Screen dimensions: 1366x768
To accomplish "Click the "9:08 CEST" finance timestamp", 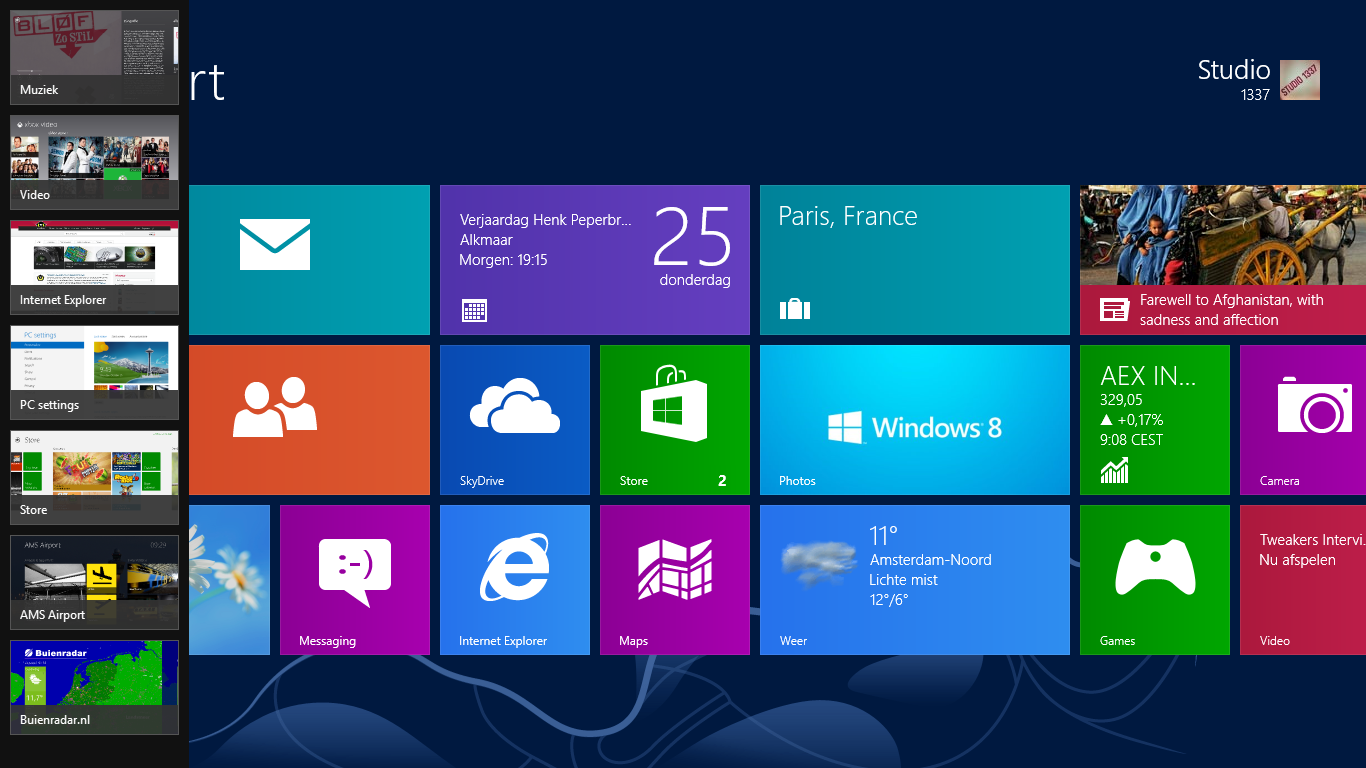I will pos(1132,440).
